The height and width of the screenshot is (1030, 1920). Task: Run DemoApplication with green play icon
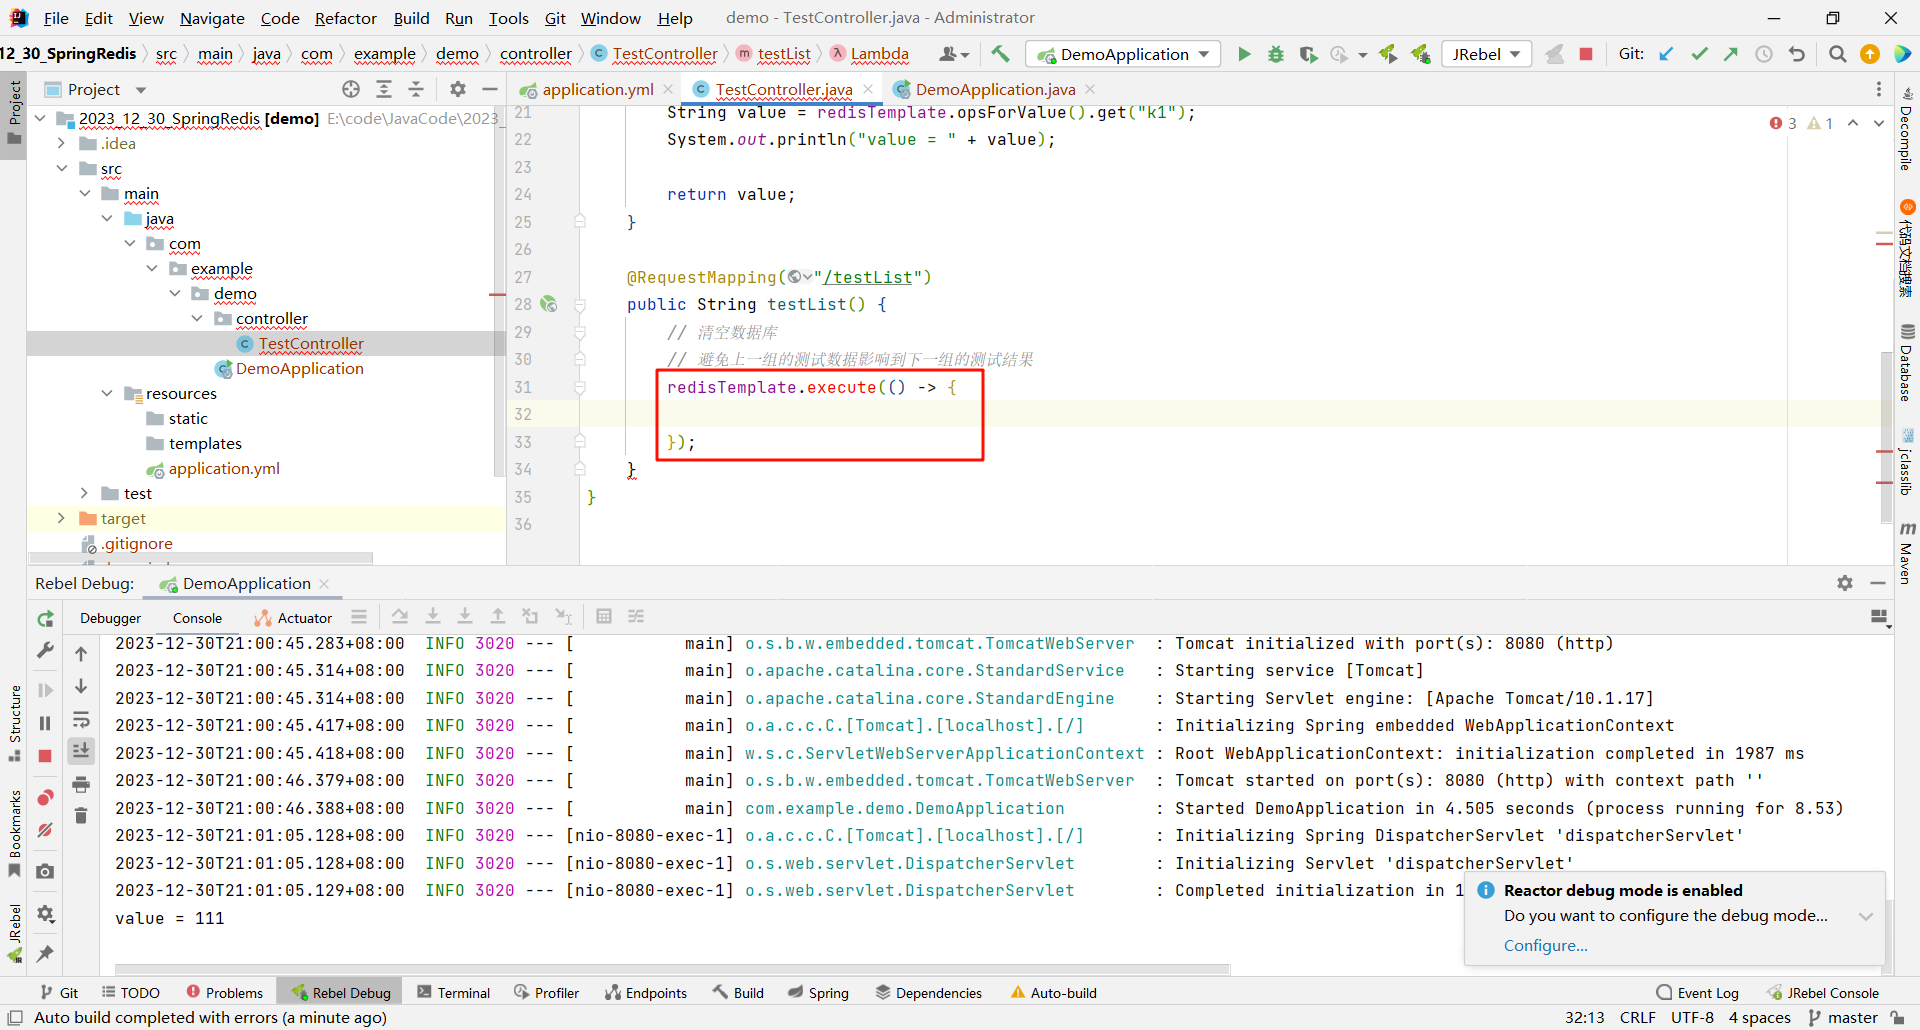(x=1244, y=54)
